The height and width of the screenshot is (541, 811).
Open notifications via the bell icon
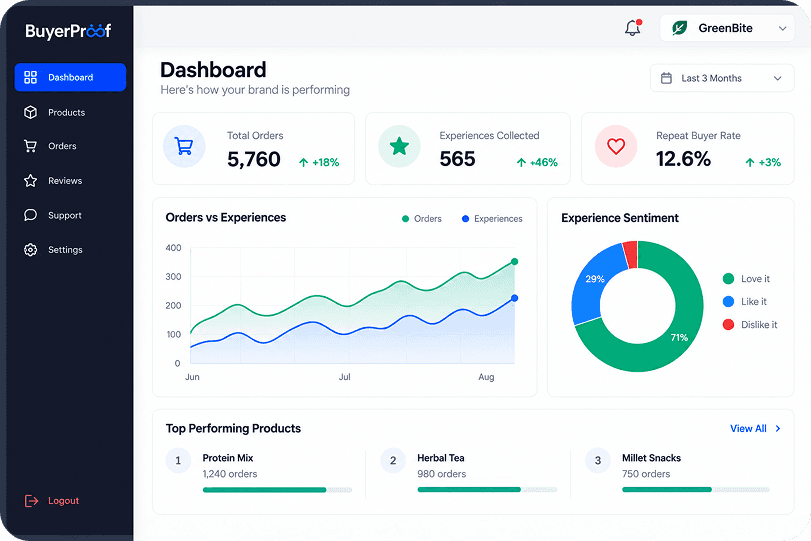pos(633,28)
